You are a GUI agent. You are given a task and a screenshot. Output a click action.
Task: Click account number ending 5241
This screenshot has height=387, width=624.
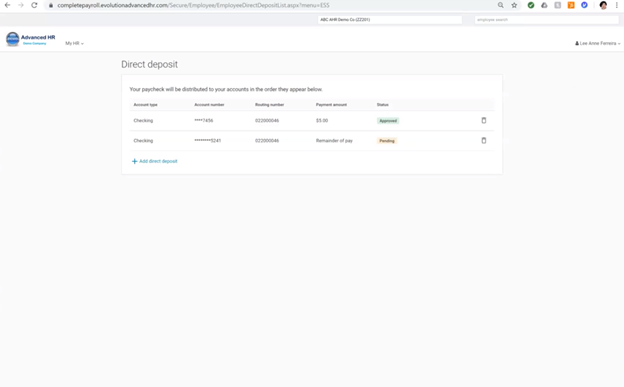tap(208, 141)
